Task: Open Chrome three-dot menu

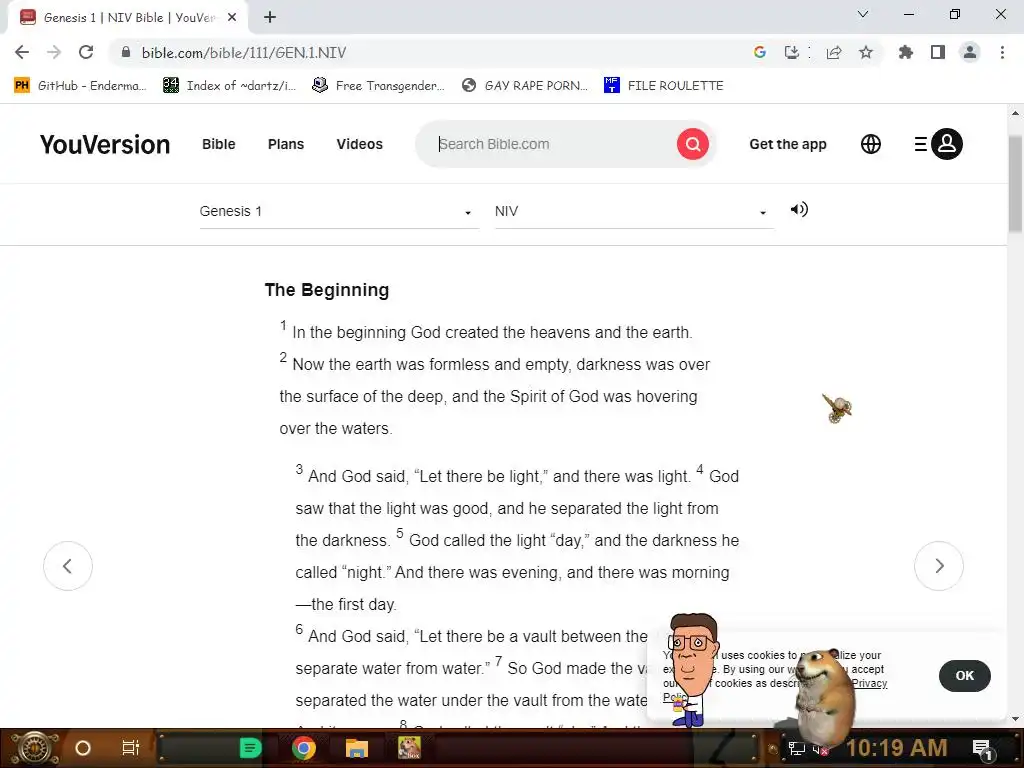Action: click(x=1002, y=52)
